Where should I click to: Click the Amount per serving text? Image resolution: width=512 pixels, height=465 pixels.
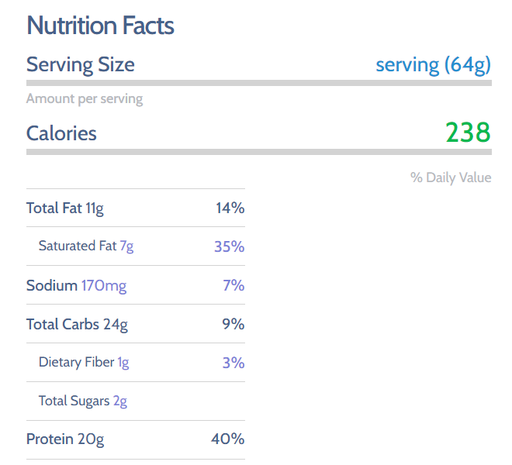click(85, 99)
